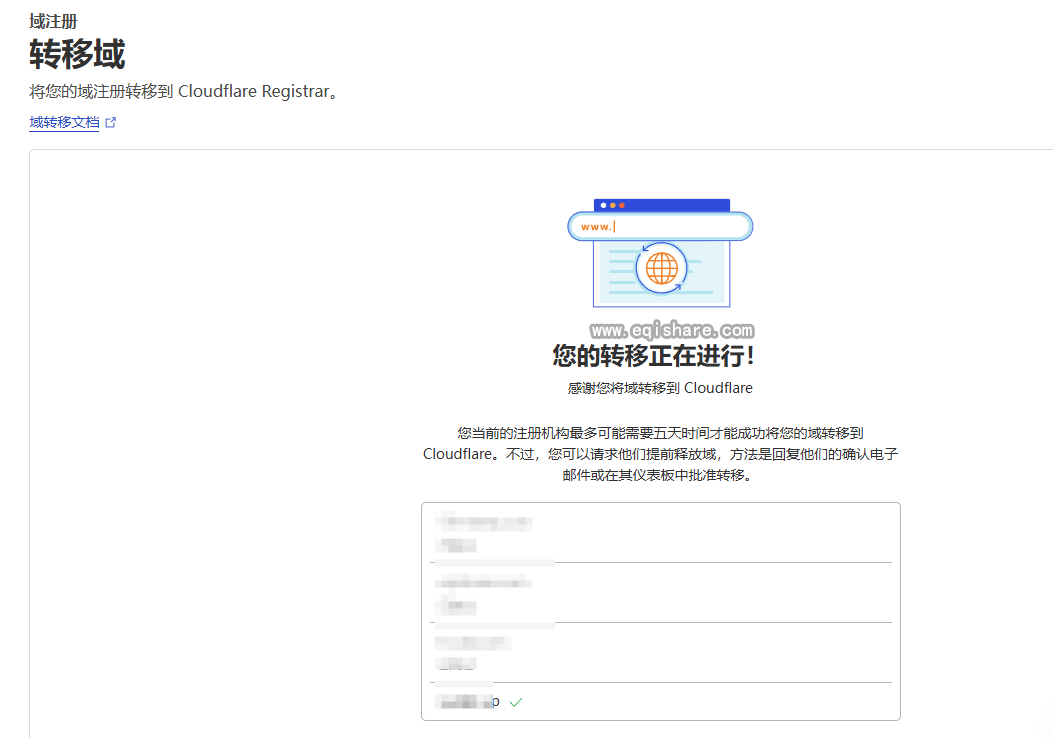Click the www.eqishare.com watermark text
1053x738 pixels.
tap(671, 329)
